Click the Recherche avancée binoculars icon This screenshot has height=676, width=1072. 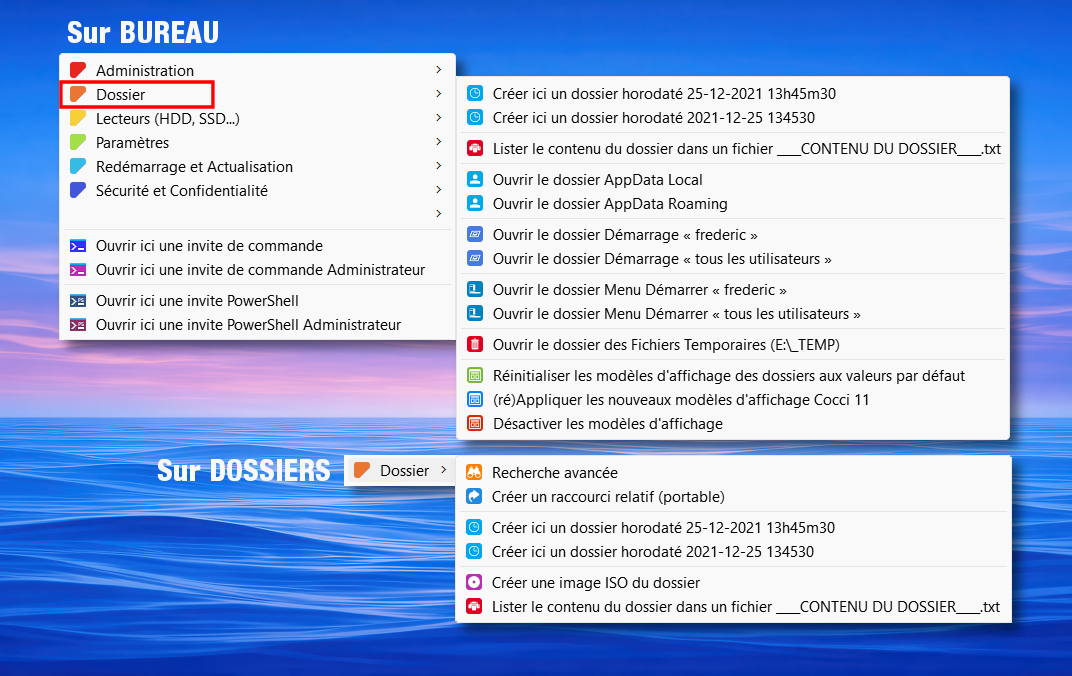click(x=474, y=472)
